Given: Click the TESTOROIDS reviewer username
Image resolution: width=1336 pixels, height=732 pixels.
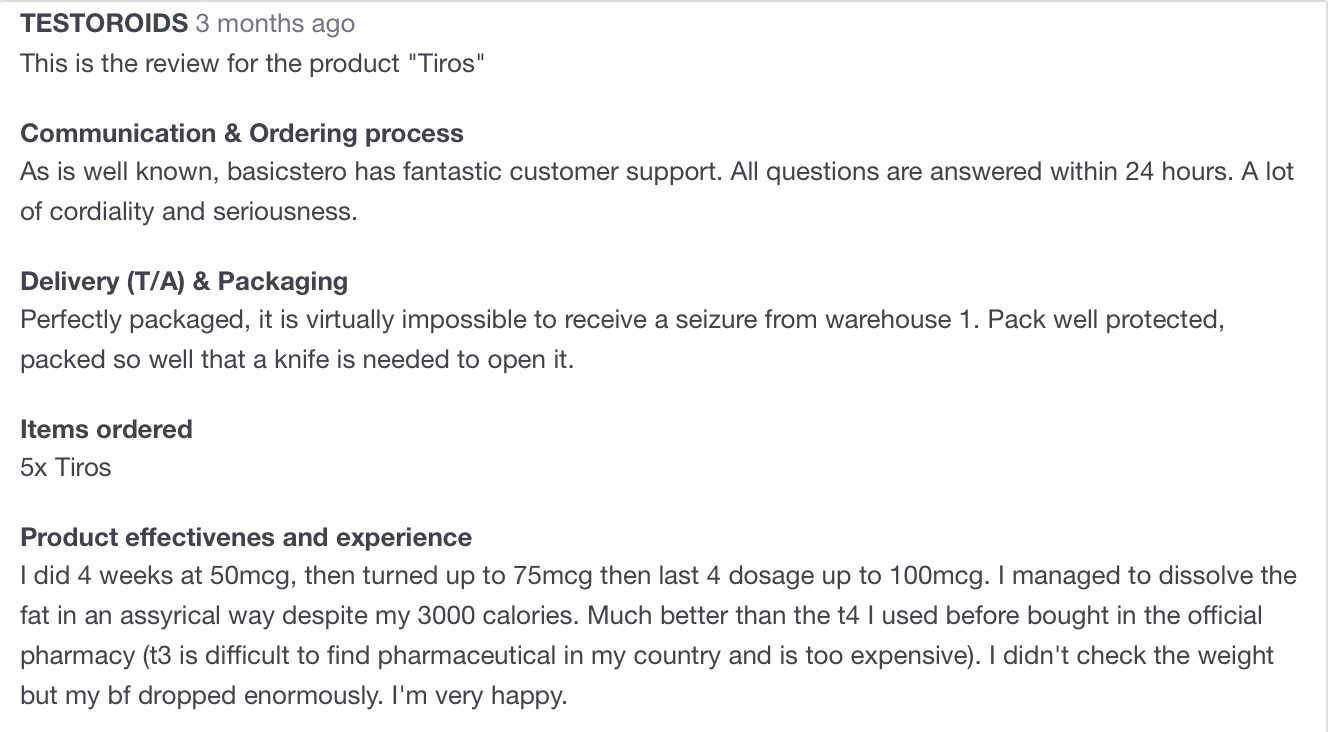Looking at the screenshot, I should point(104,24).
